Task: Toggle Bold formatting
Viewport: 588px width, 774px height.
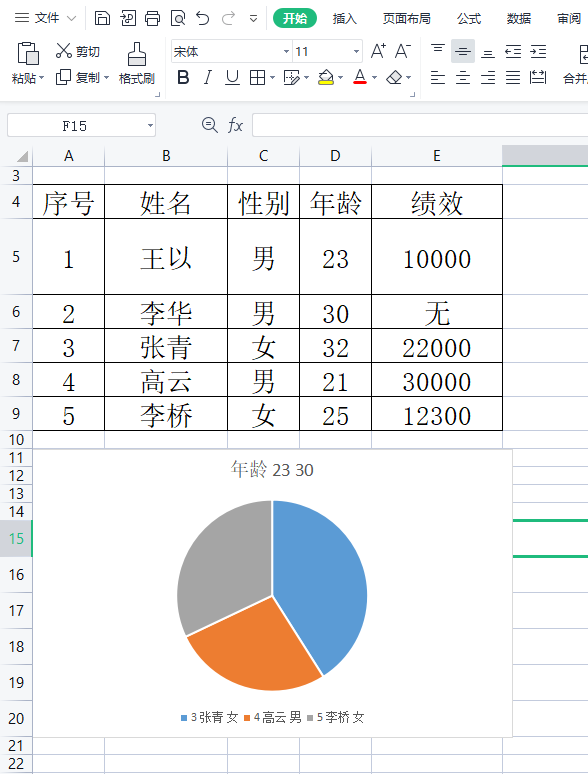Action: click(183, 77)
